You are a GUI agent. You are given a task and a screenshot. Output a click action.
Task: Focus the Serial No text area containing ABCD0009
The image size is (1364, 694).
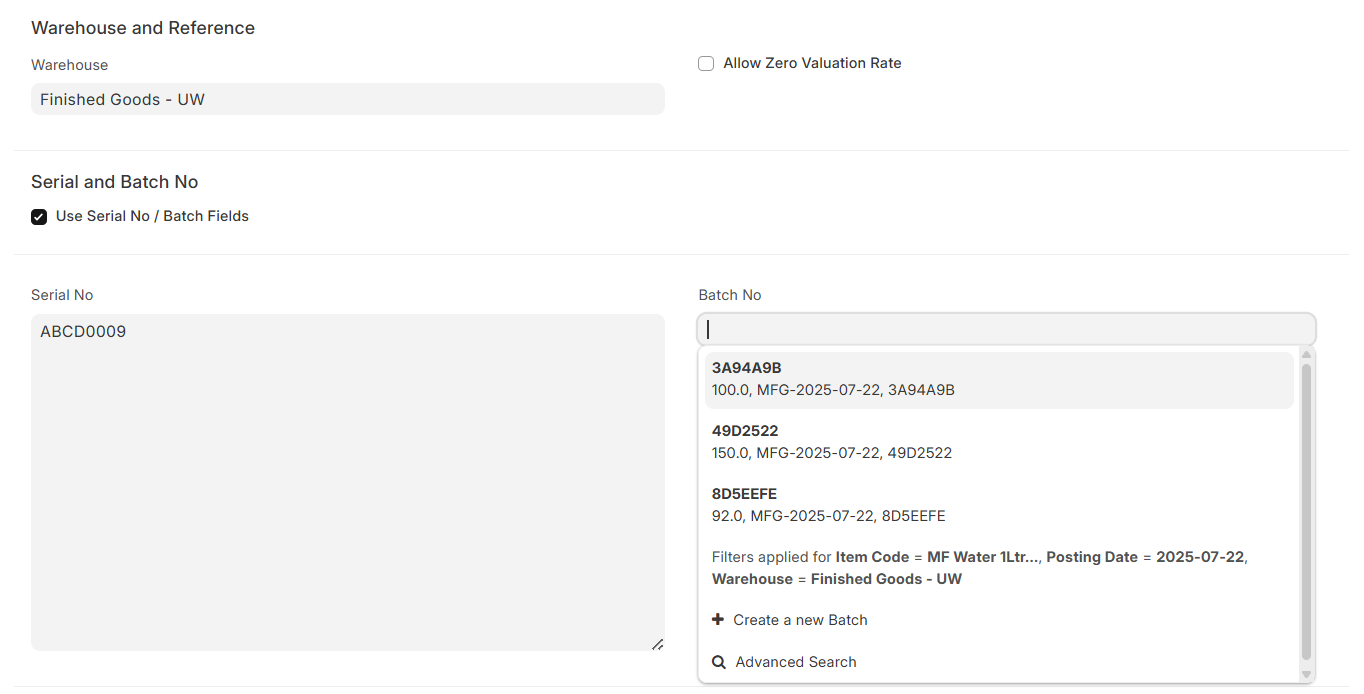pos(347,482)
